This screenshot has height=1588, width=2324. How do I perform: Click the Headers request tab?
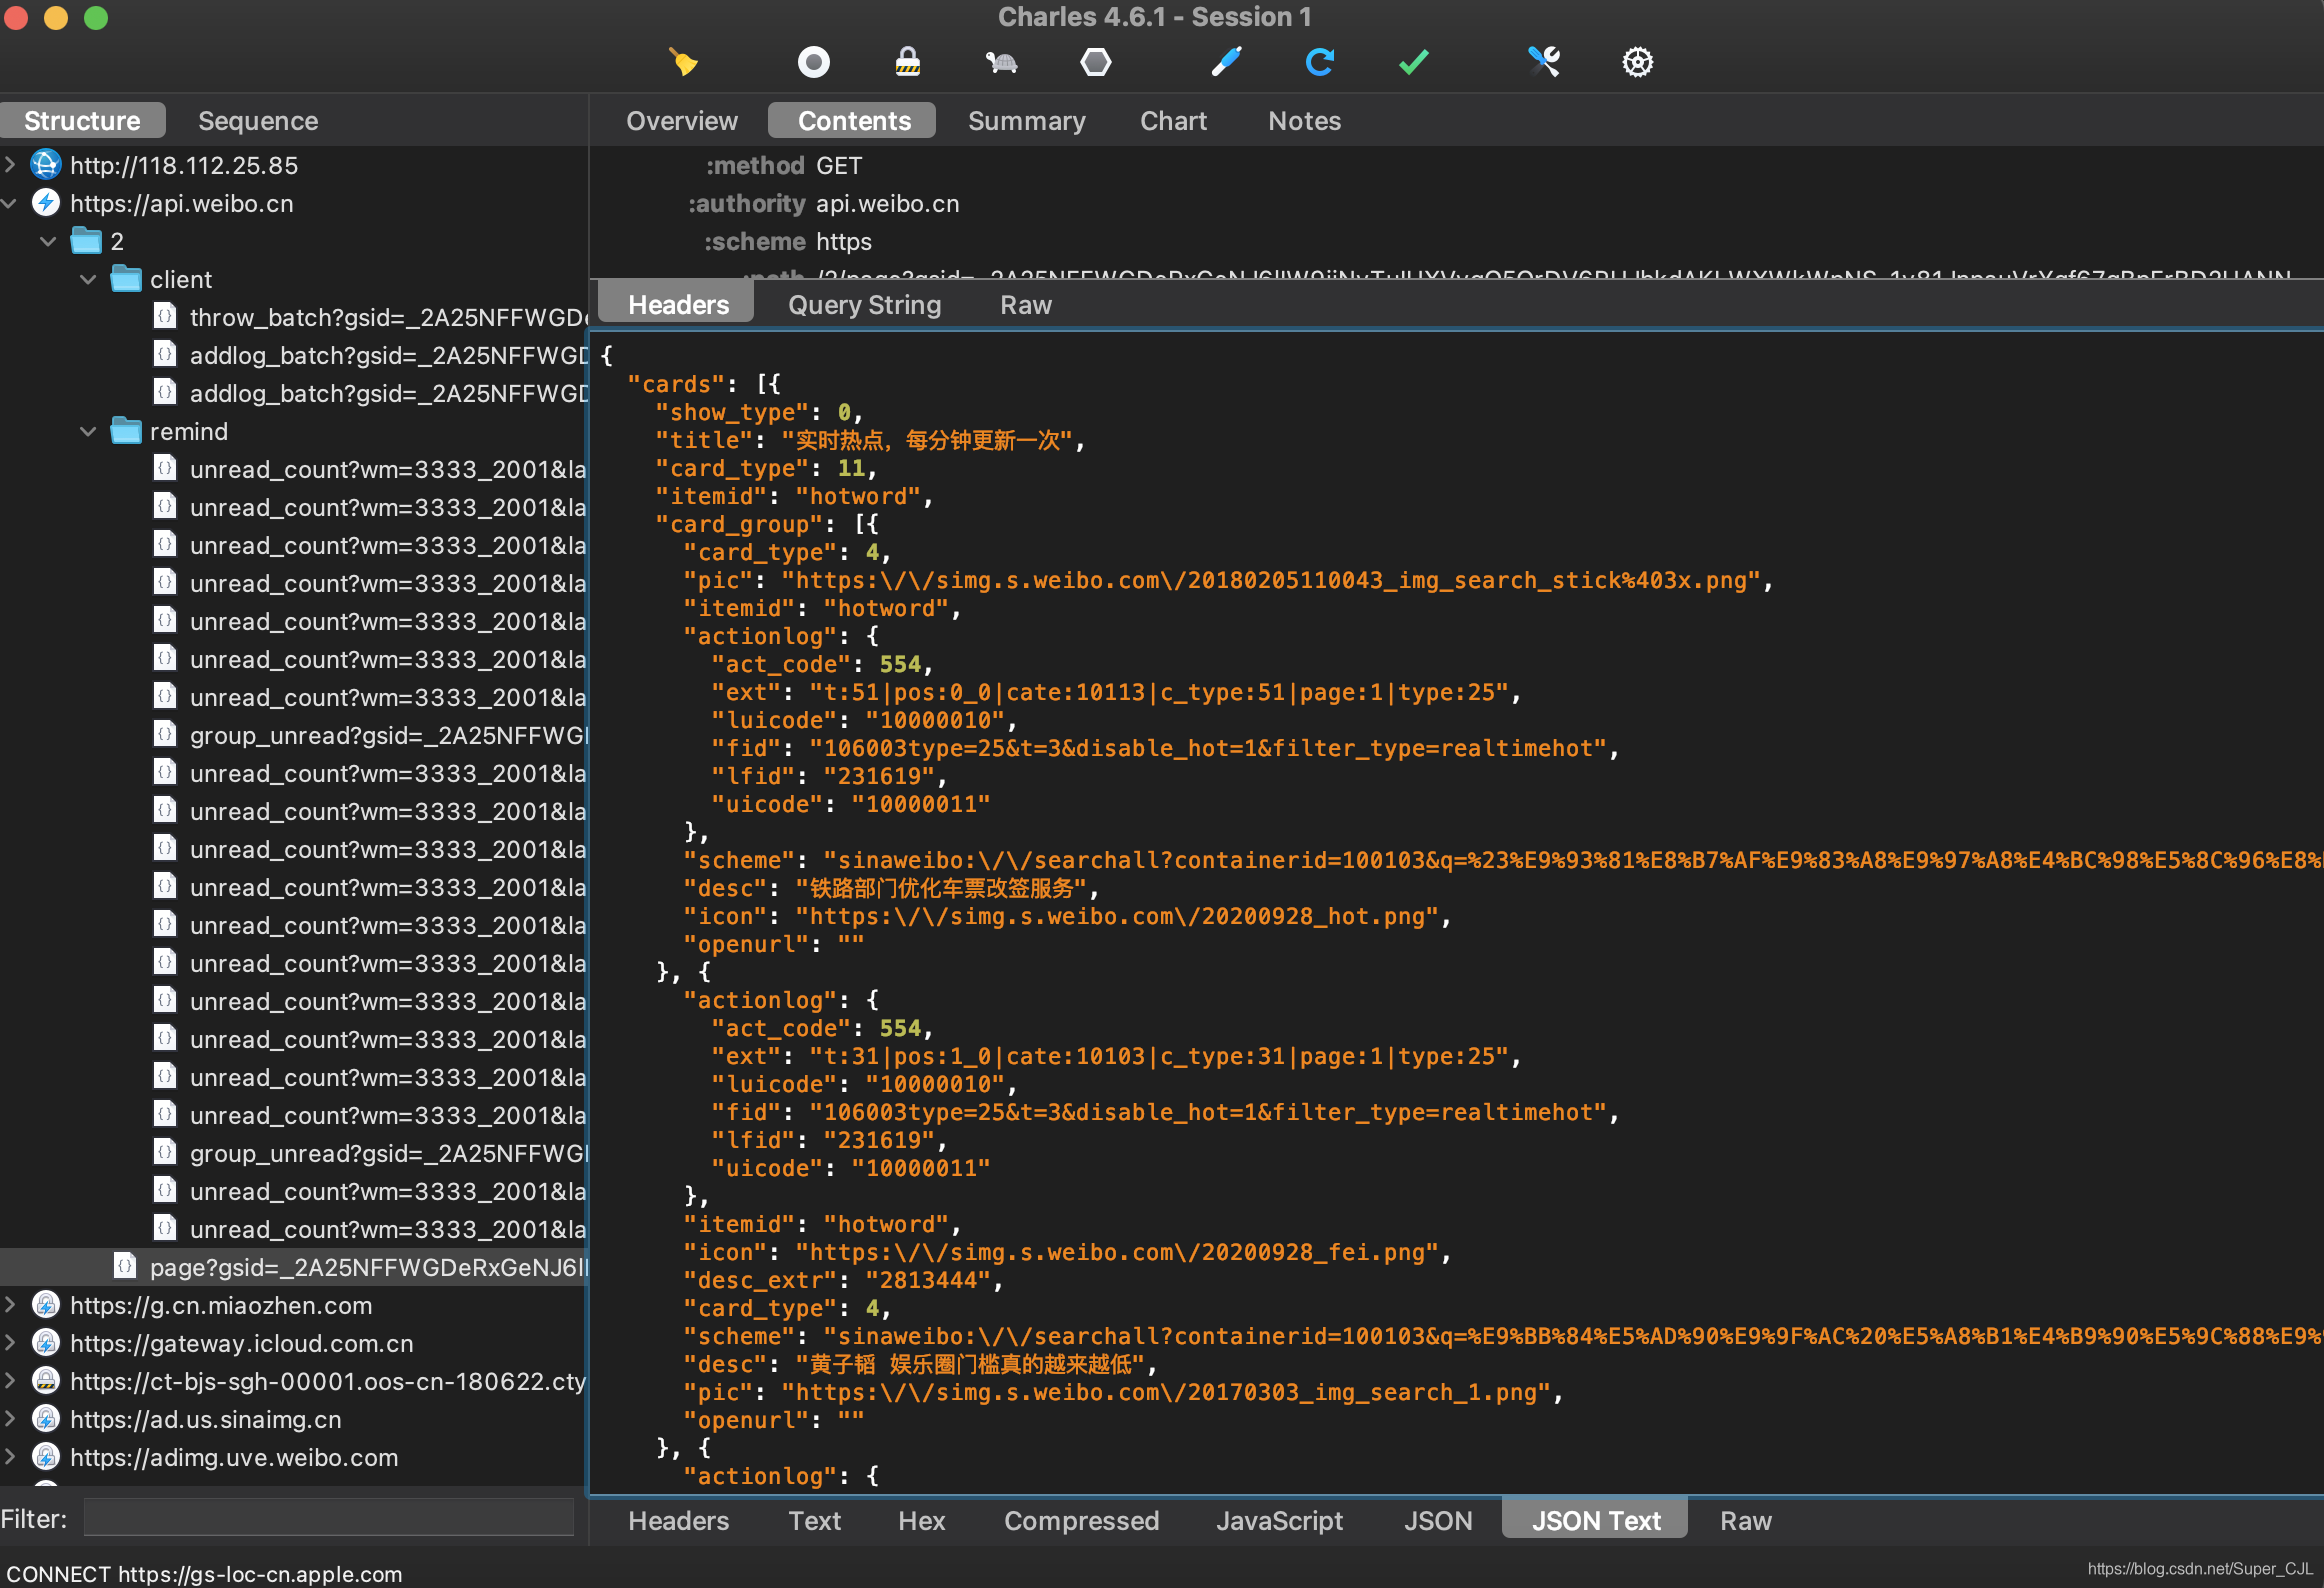tap(676, 304)
